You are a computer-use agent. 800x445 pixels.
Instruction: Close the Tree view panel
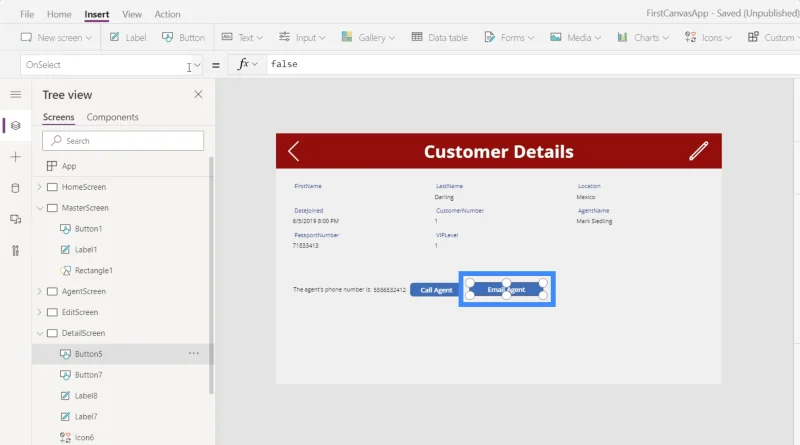point(198,94)
